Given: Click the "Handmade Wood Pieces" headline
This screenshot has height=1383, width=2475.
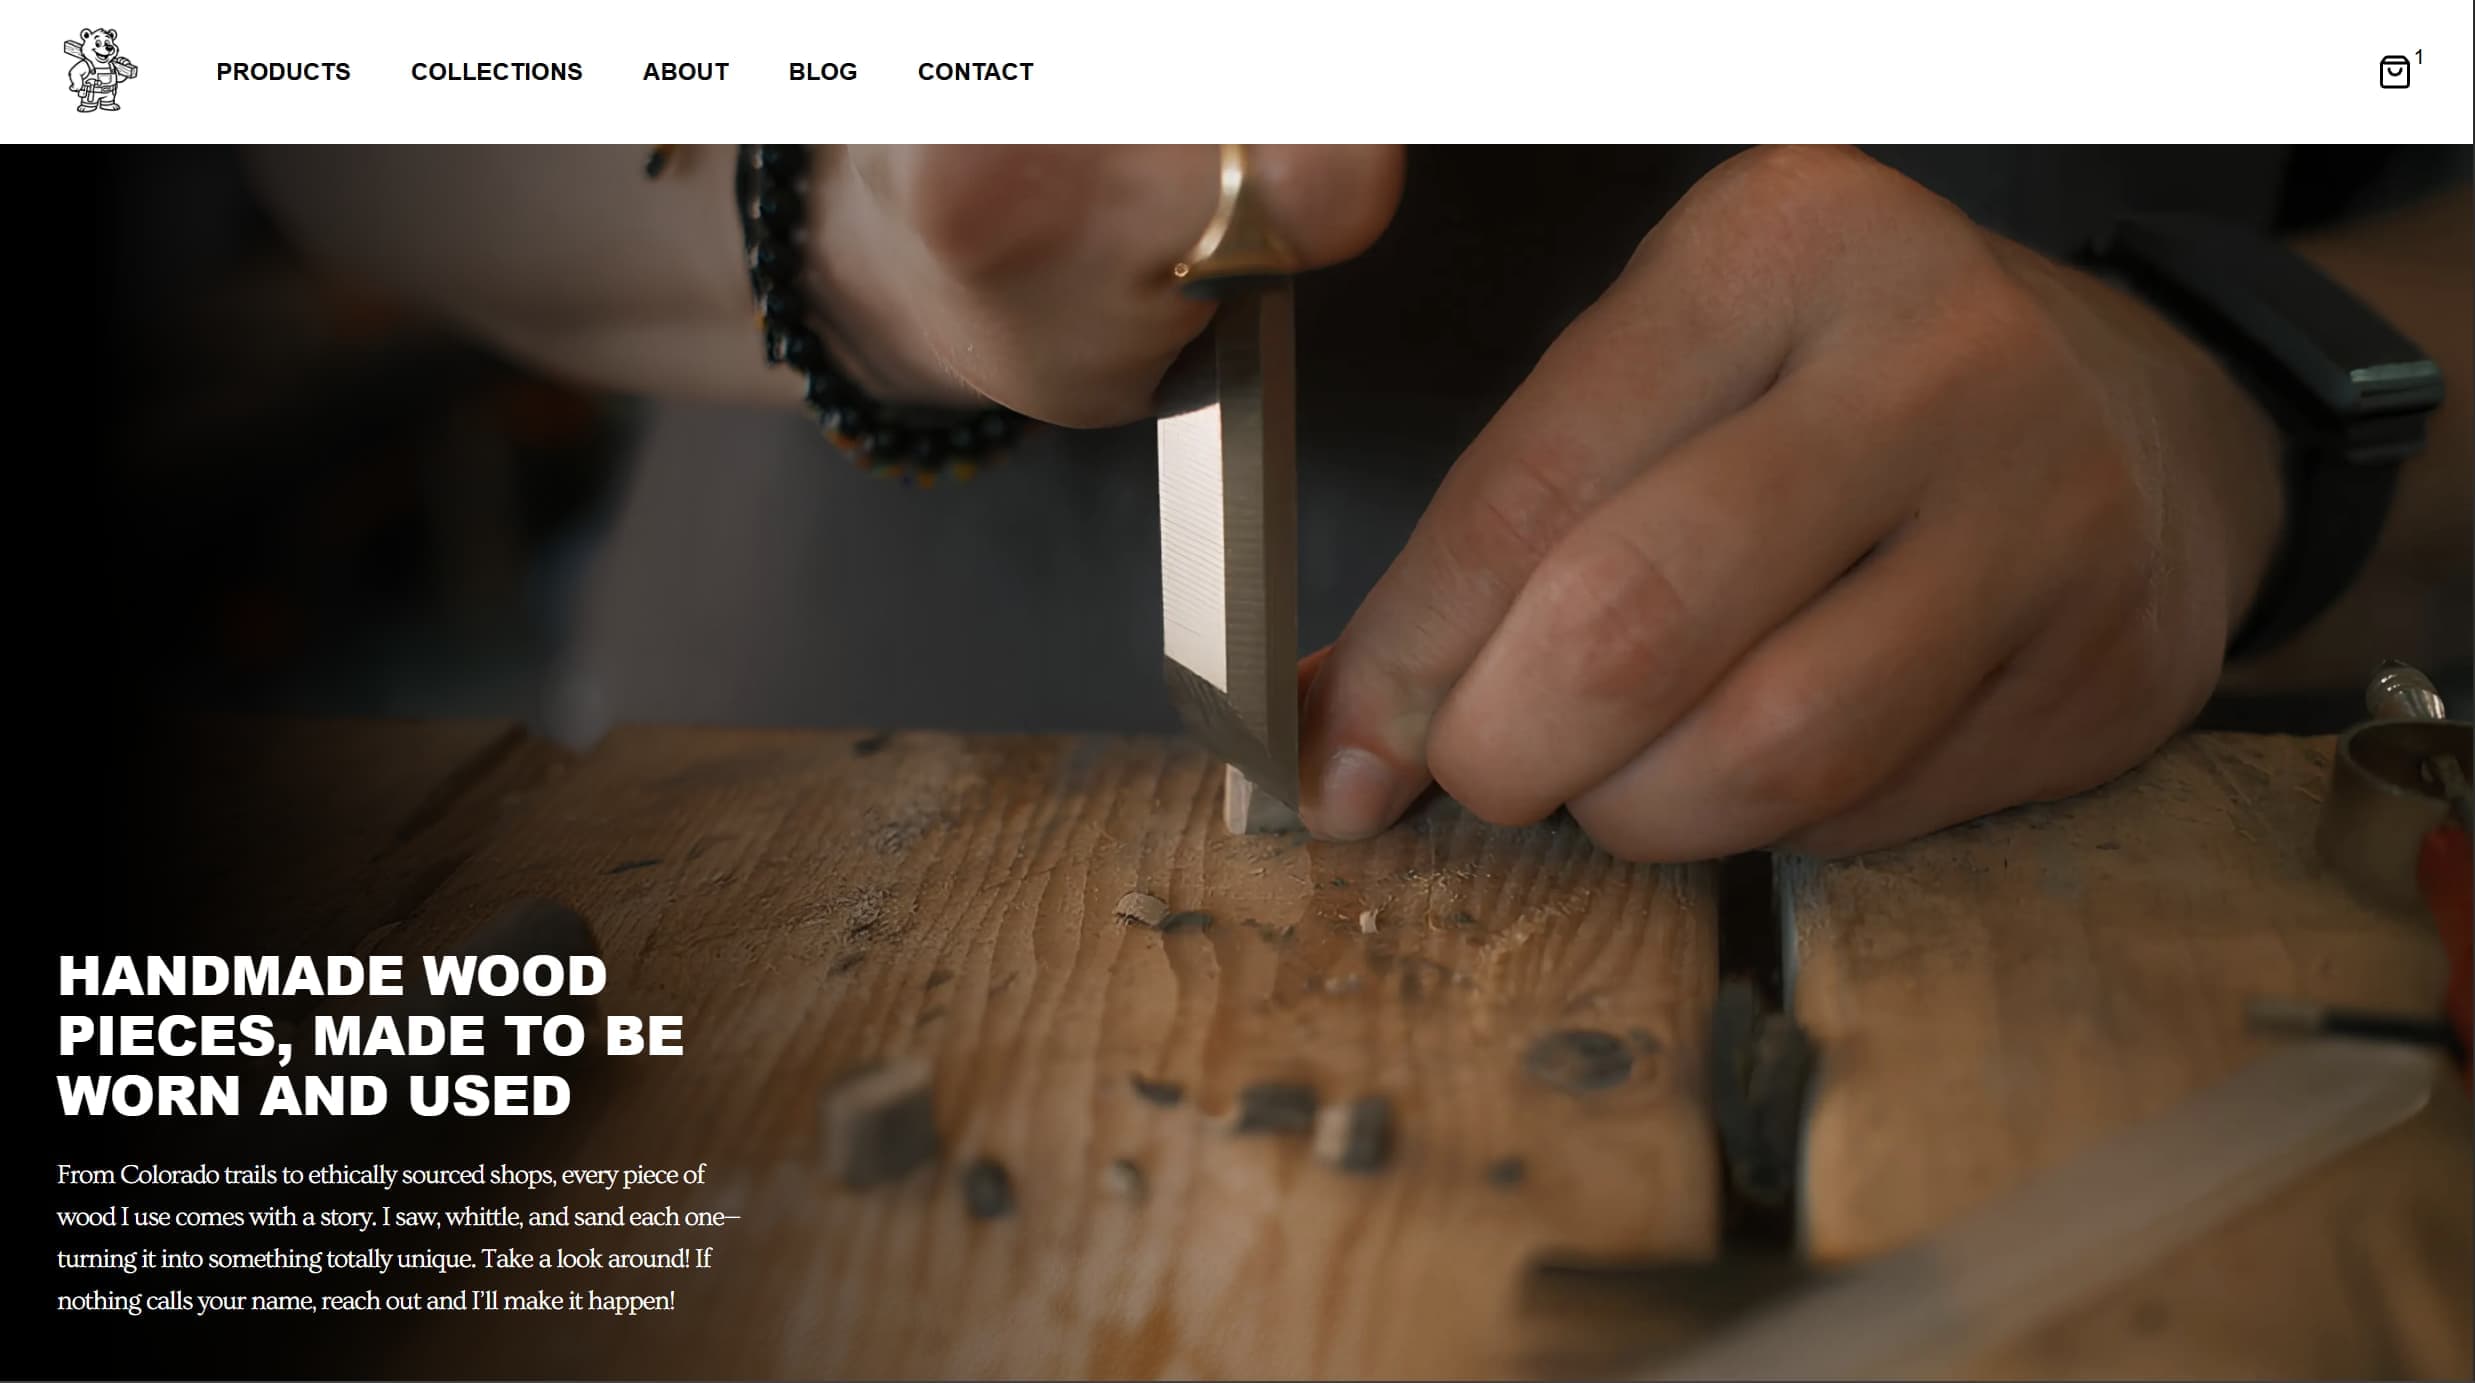Looking at the screenshot, I should point(371,1035).
